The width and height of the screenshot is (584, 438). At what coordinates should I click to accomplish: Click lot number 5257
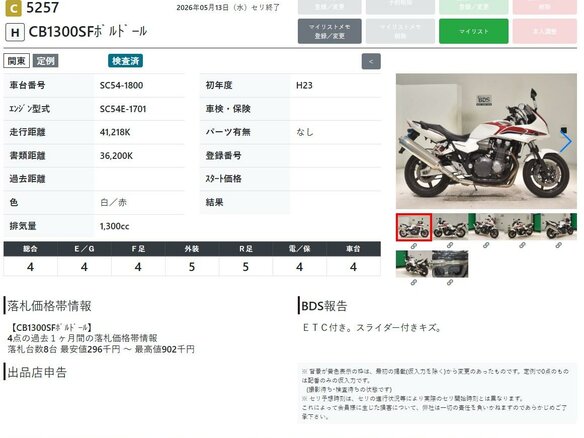pos(42,7)
